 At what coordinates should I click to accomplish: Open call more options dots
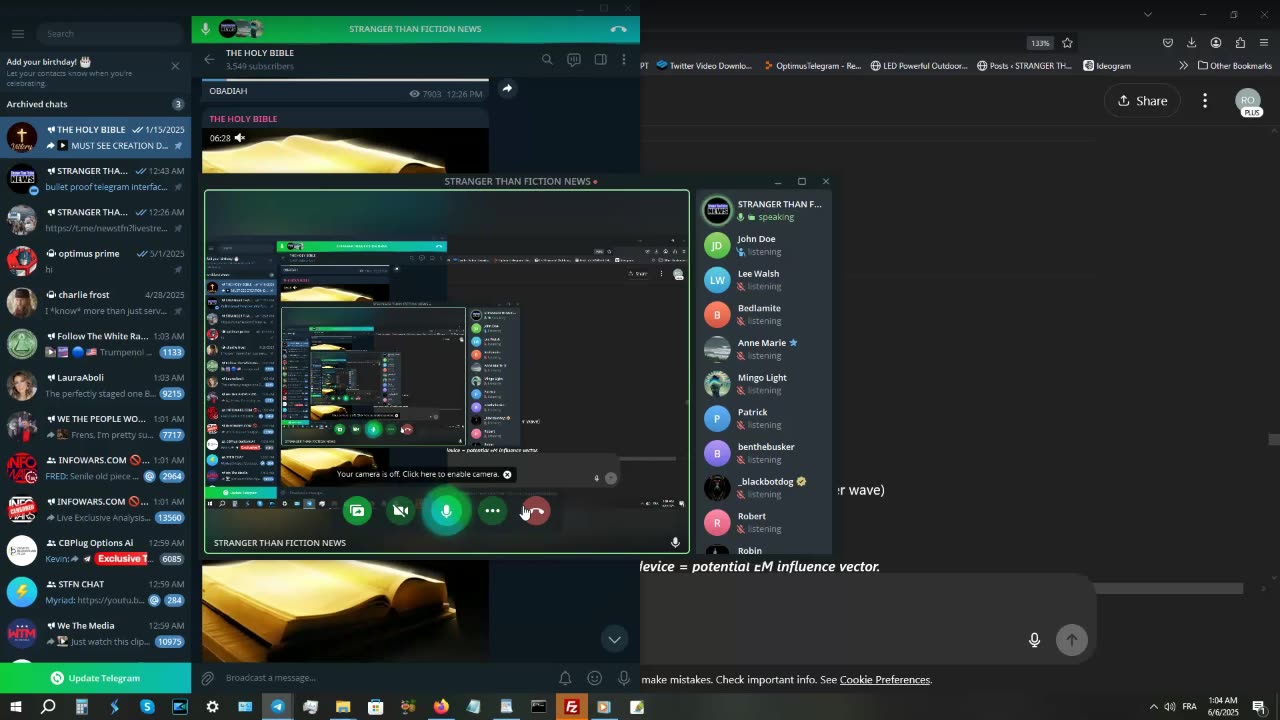pyautogui.click(x=492, y=511)
